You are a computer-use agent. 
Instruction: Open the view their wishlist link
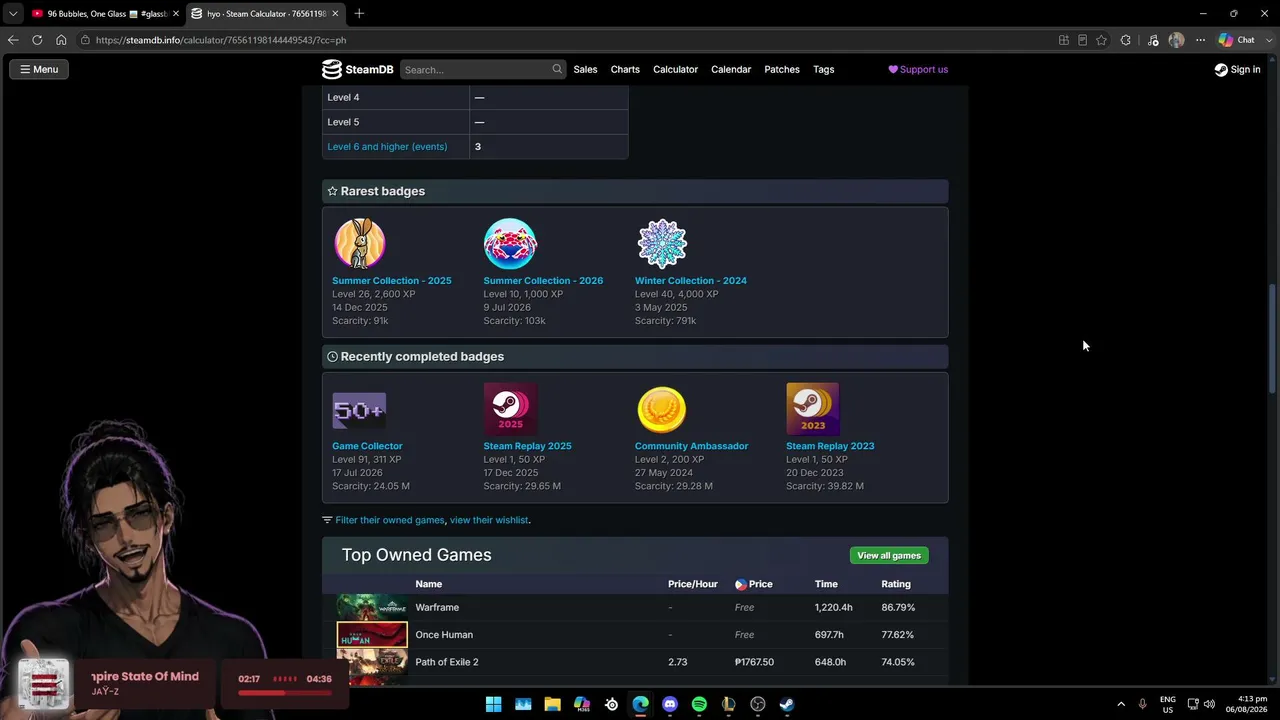click(489, 520)
